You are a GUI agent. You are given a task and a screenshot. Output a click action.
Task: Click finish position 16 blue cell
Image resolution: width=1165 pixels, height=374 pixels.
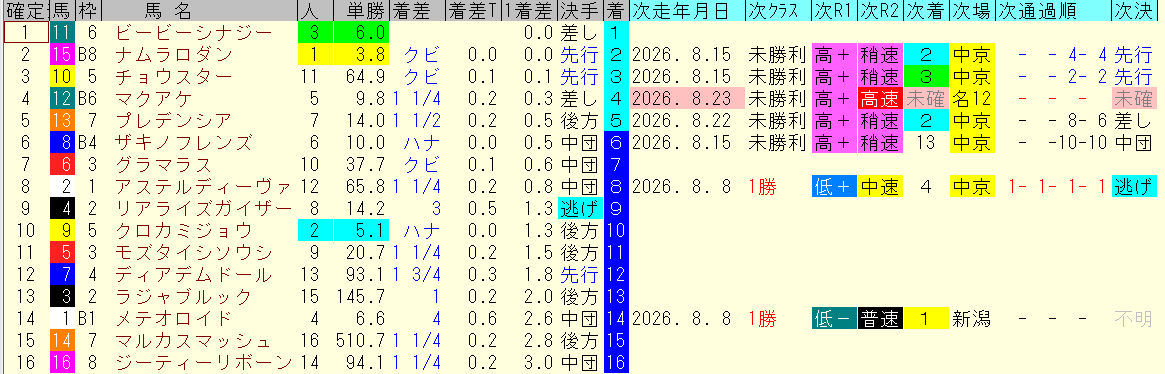coord(616,362)
